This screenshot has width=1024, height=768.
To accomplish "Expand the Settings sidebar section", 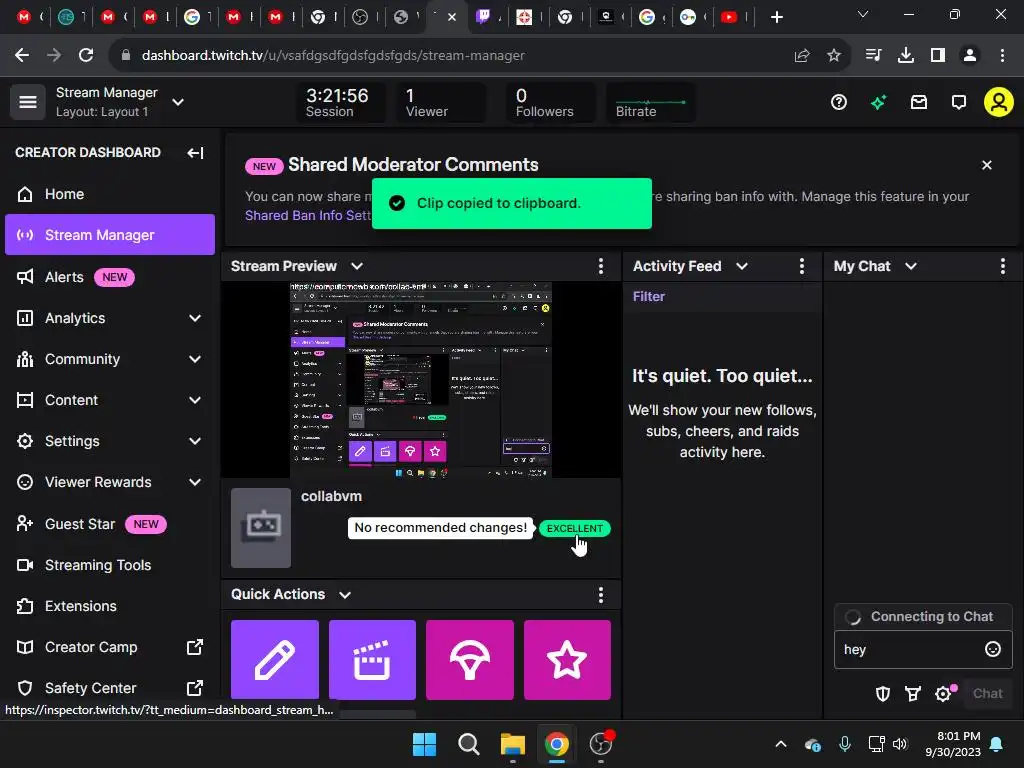I will 195,441.
